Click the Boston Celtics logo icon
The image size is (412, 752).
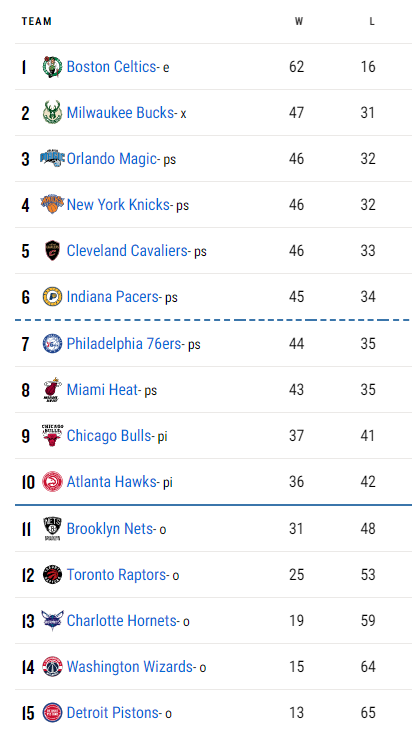tap(52, 67)
